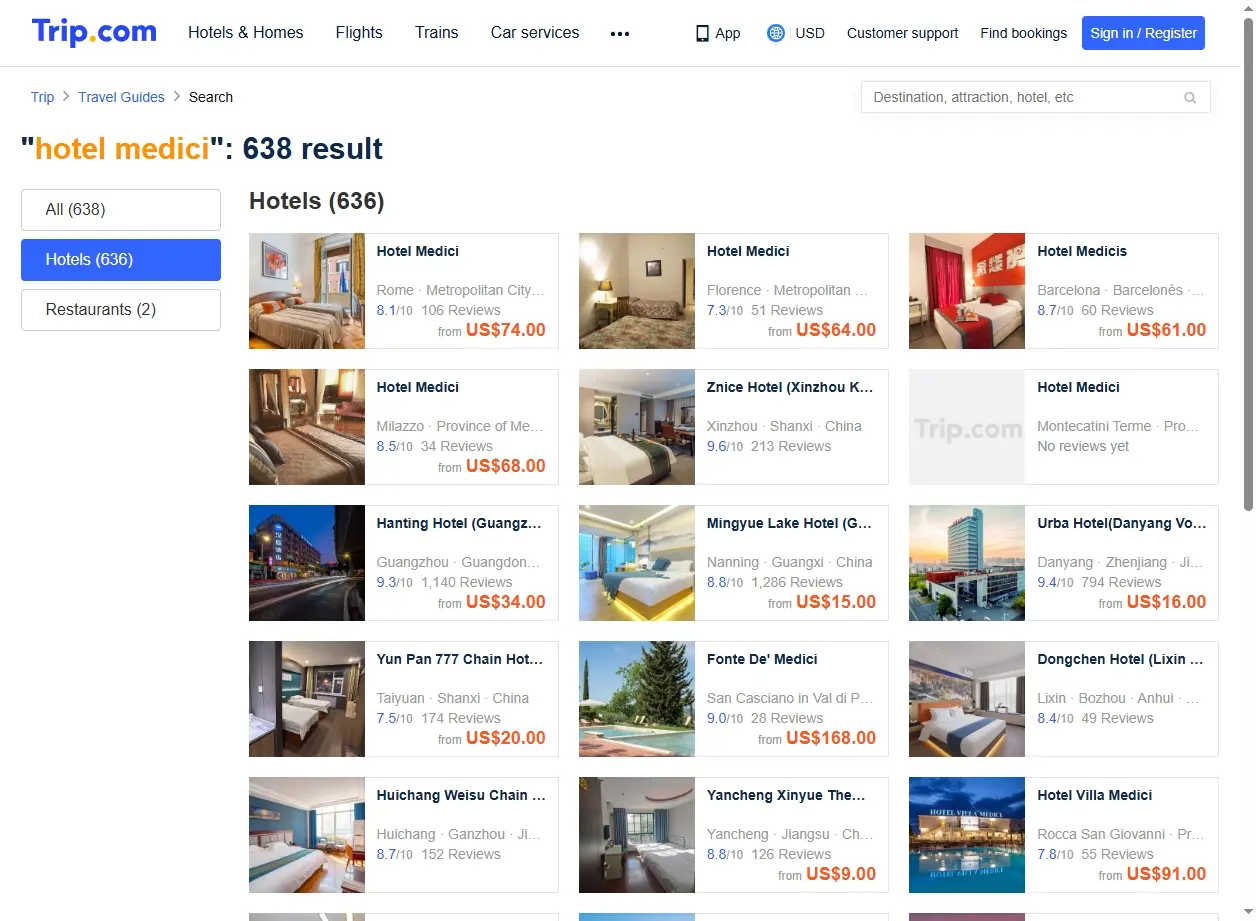Open Hotel Medici Florence thumbnail
The image size is (1256, 921).
637,291
